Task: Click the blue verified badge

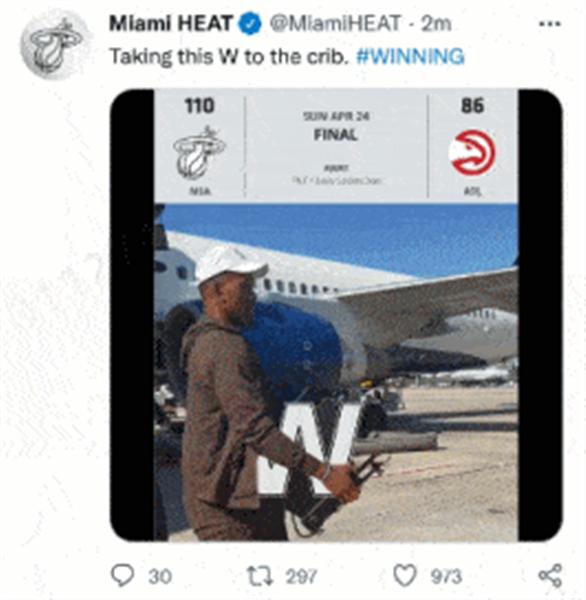Action: 250,24
